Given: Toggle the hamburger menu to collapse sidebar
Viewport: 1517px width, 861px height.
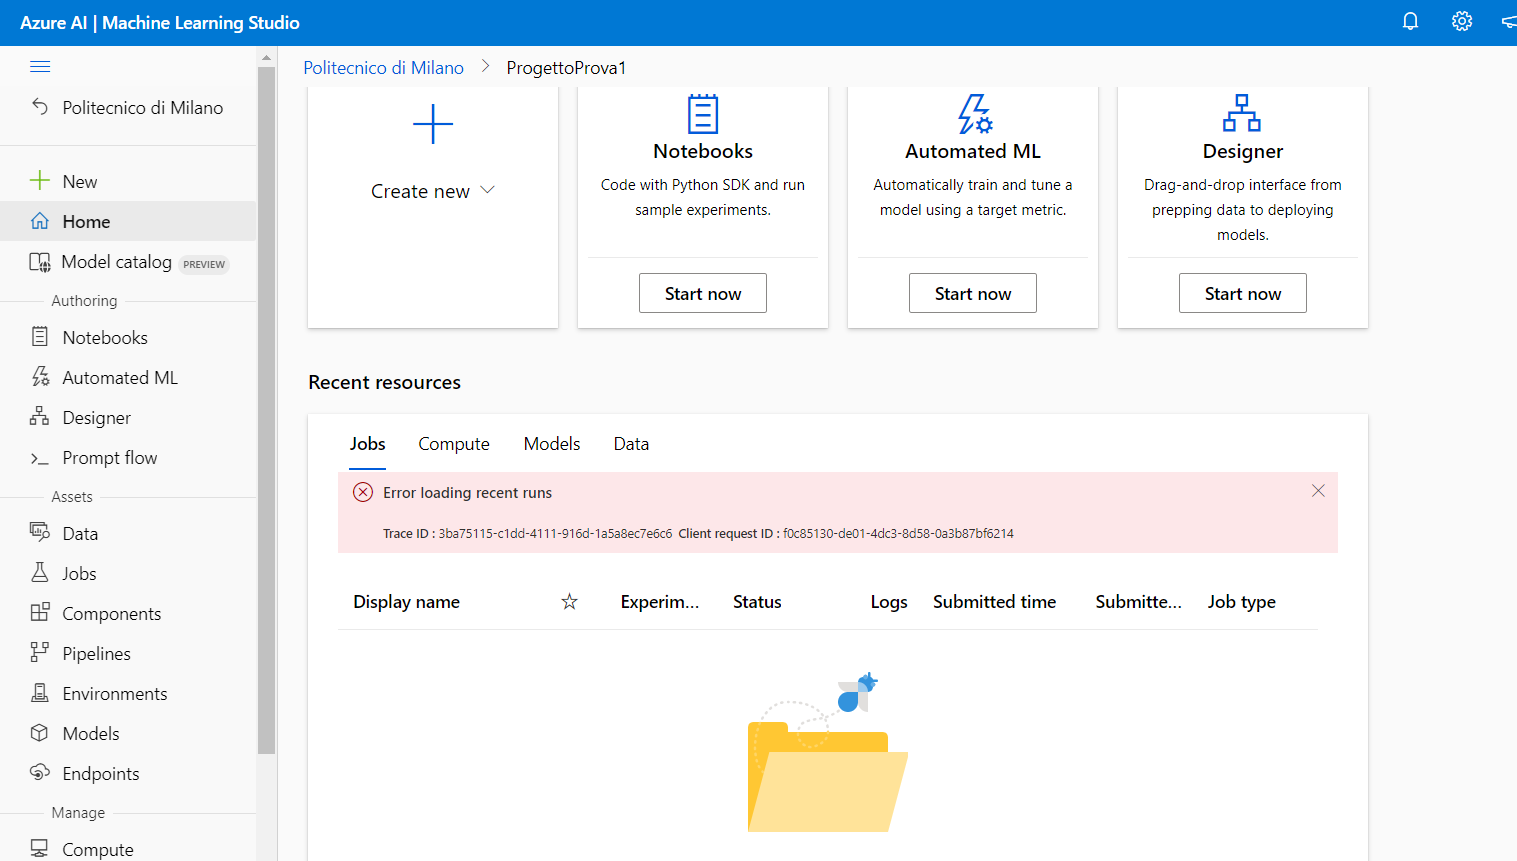Looking at the screenshot, I should (x=40, y=66).
